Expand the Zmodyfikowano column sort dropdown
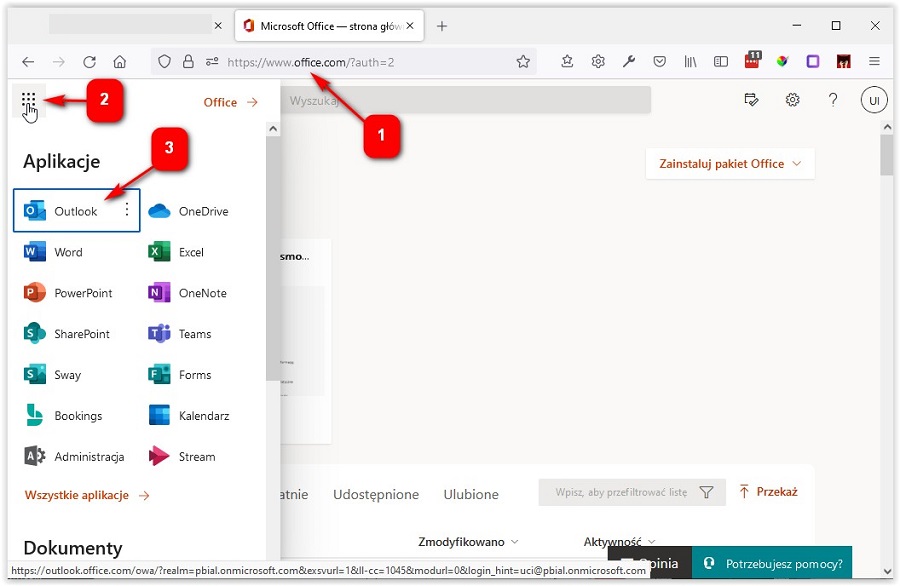Image resolution: width=900 pixels, height=586 pixels. [468, 542]
